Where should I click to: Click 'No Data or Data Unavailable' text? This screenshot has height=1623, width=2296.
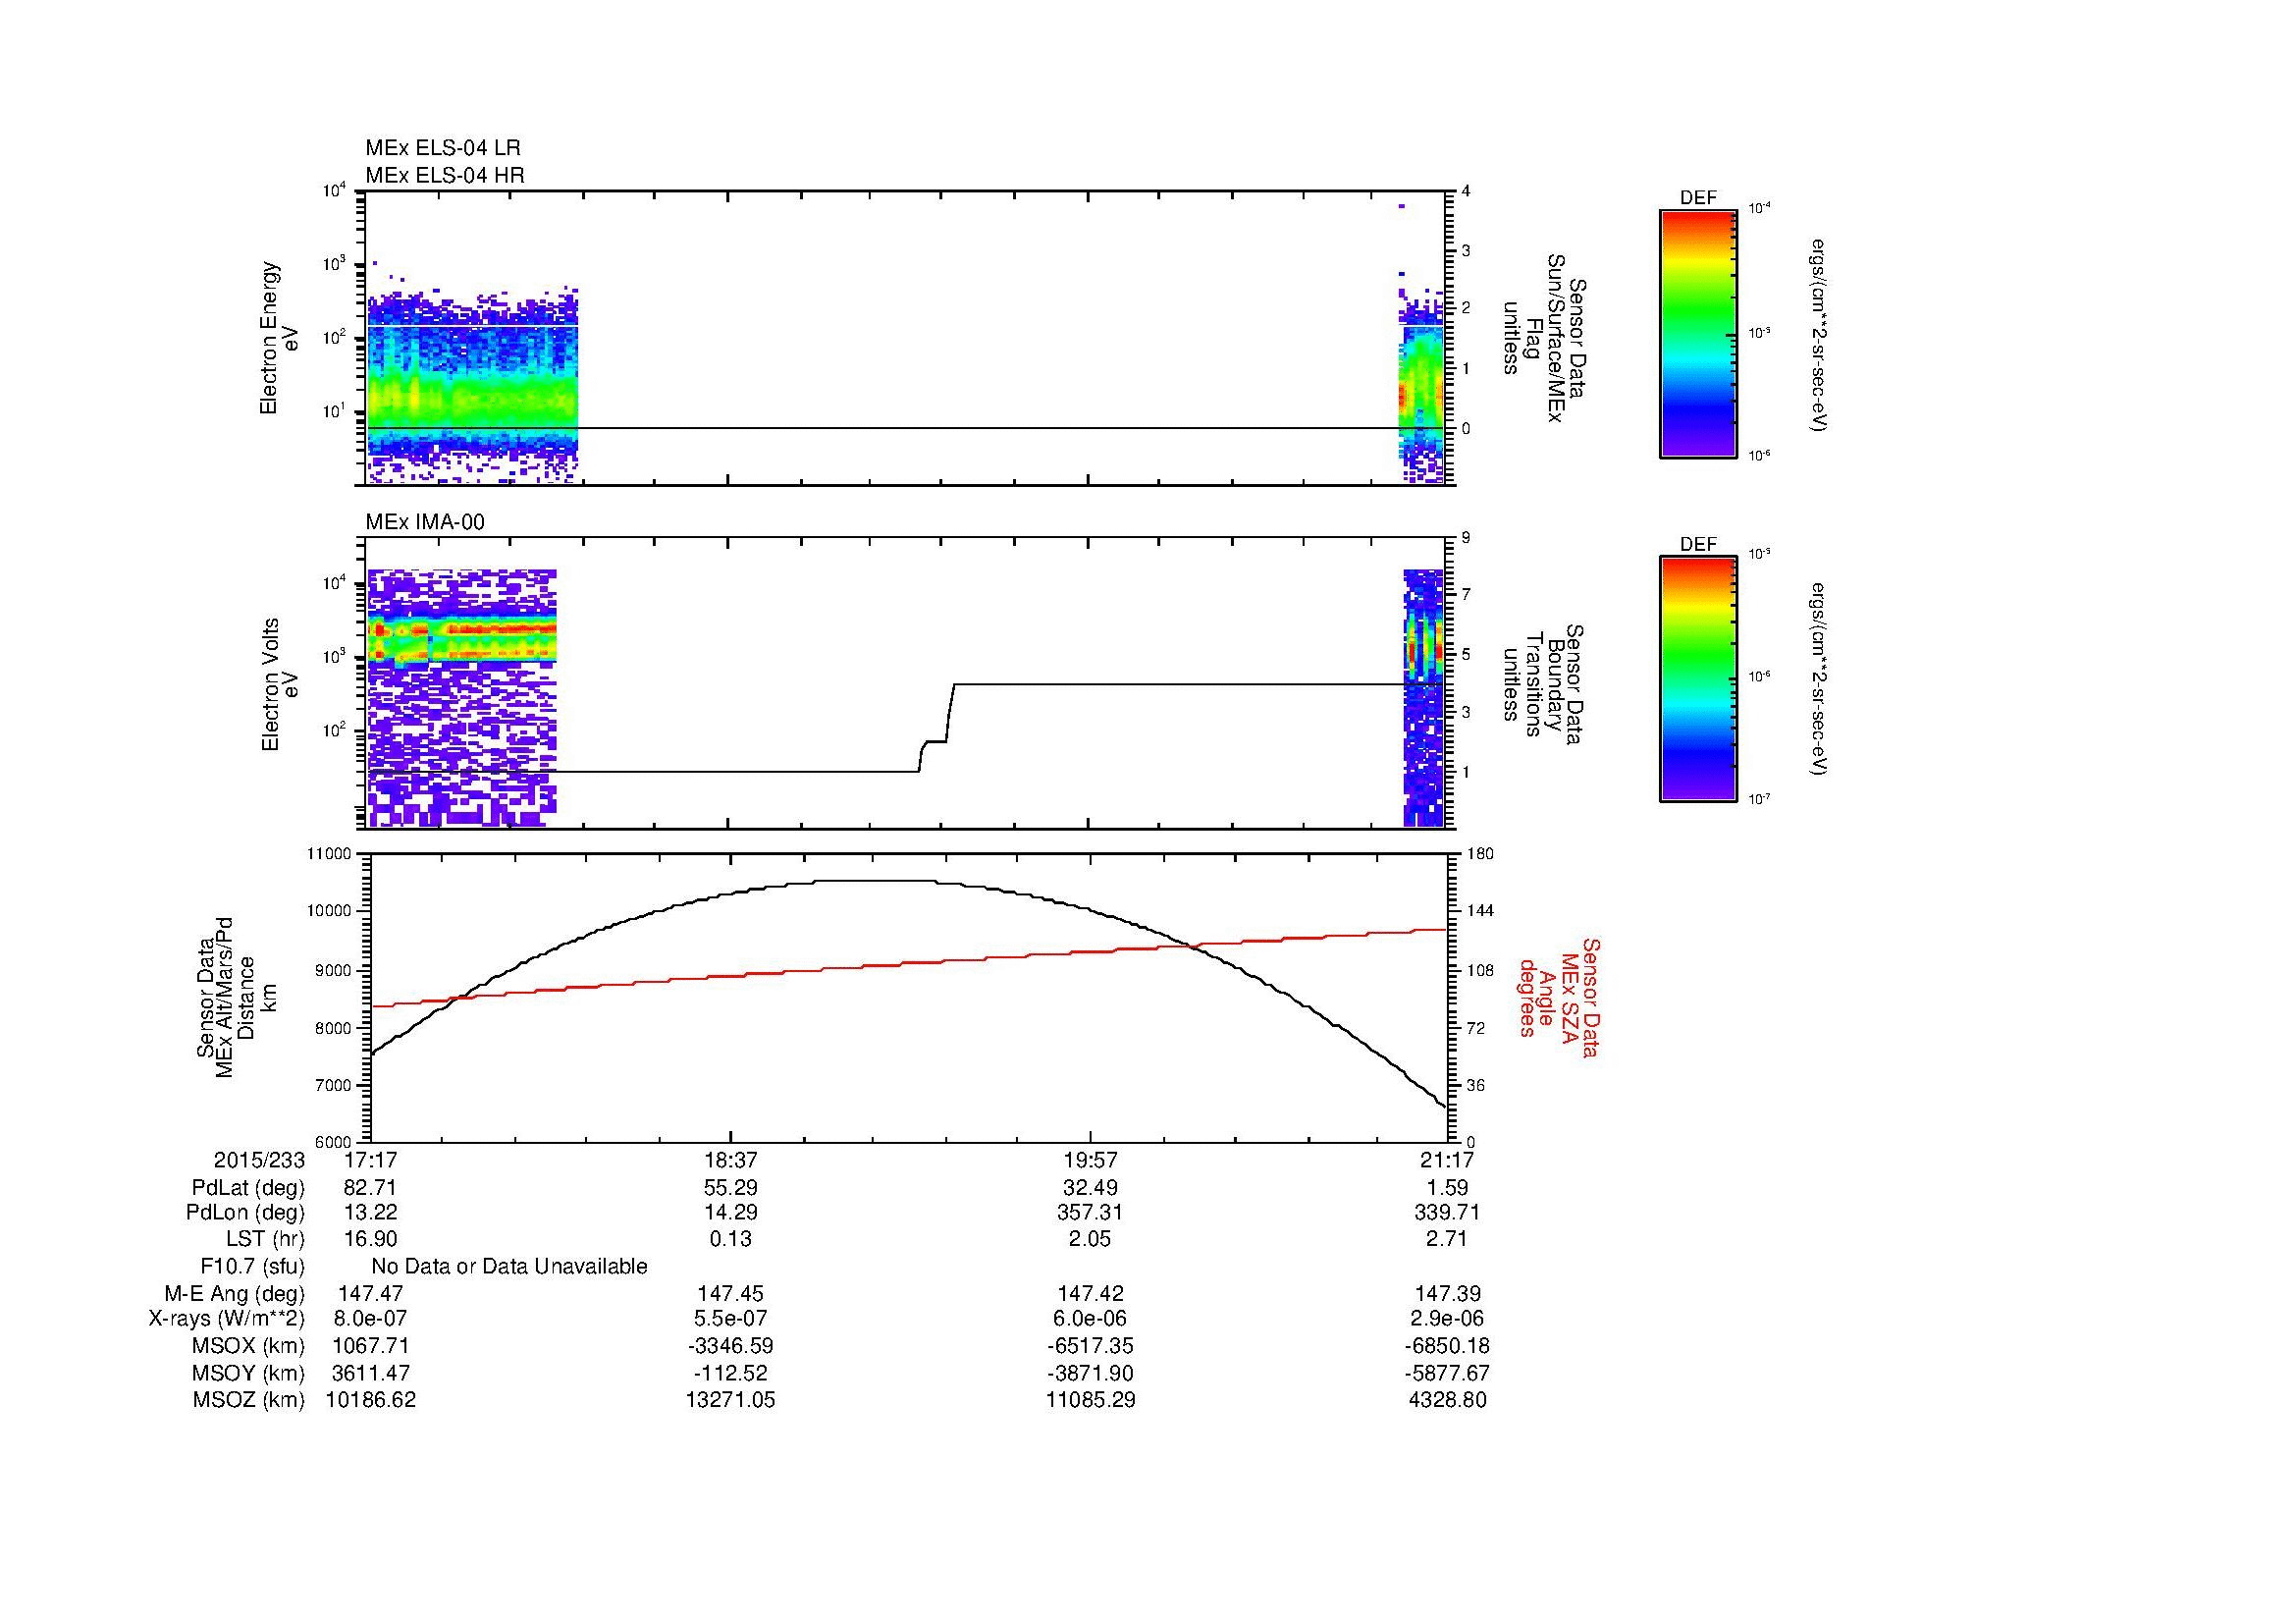pyautogui.click(x=509, y=1267)
